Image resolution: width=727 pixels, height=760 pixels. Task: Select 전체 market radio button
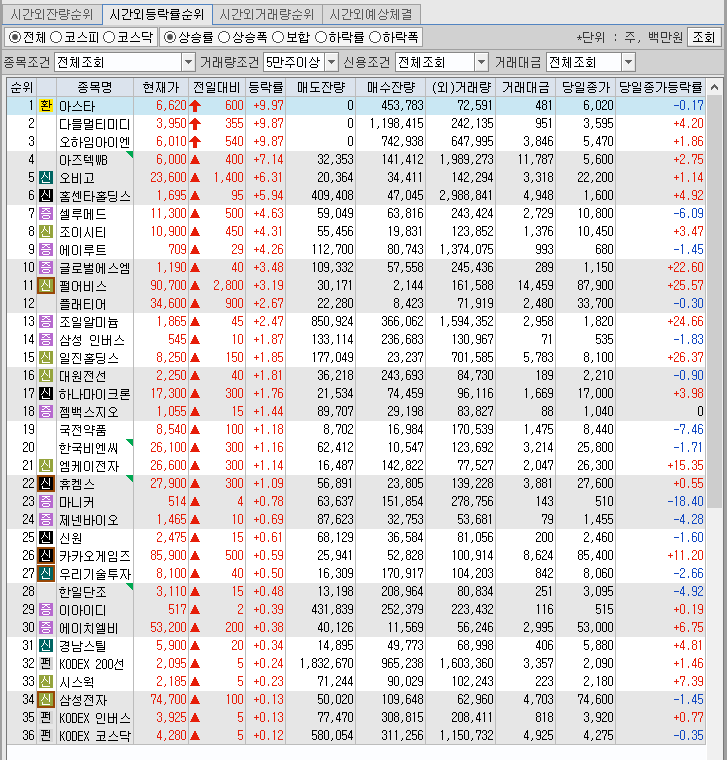[x=16, y=37]
